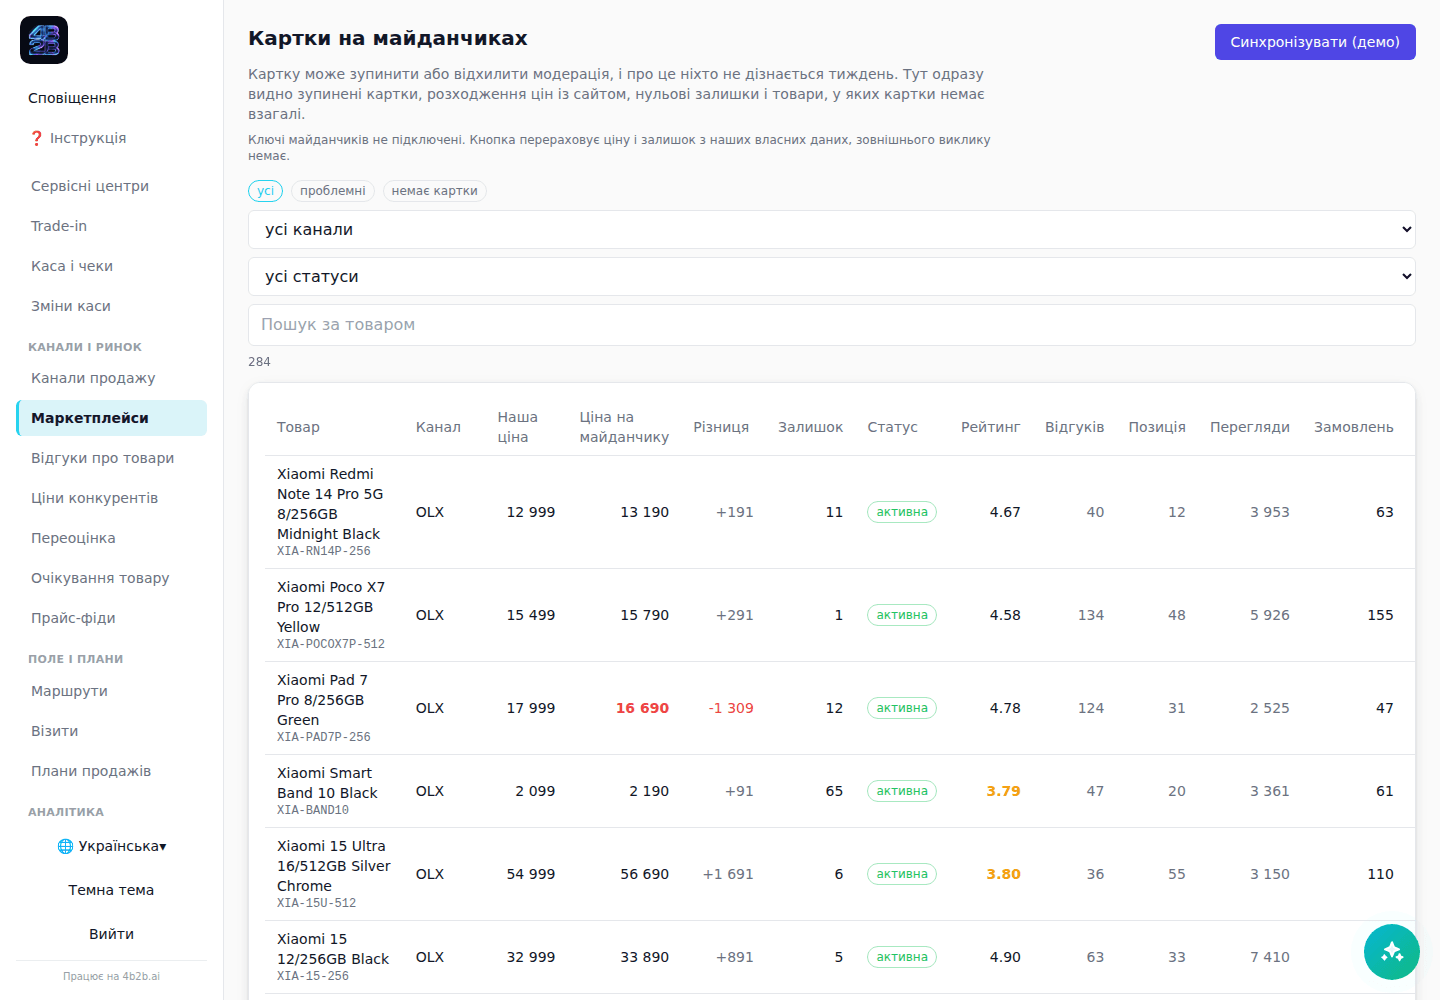
Task: Open the Інструкція help page
Action: coord(78,138)
